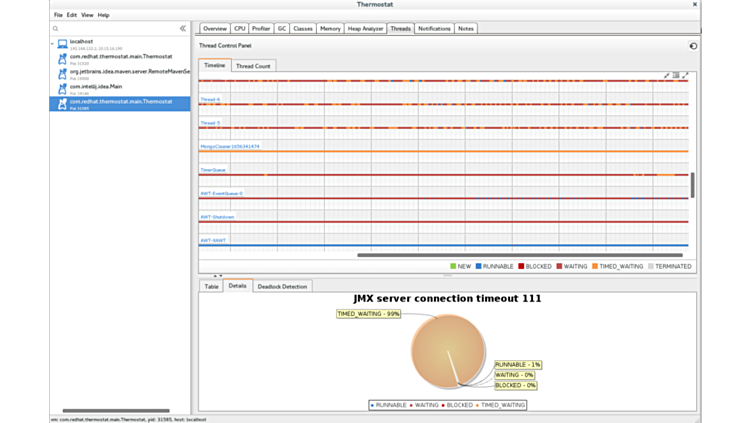Switch to the Thread Count tab
Viewport: 752px width, 423px height.
(253, 66)
